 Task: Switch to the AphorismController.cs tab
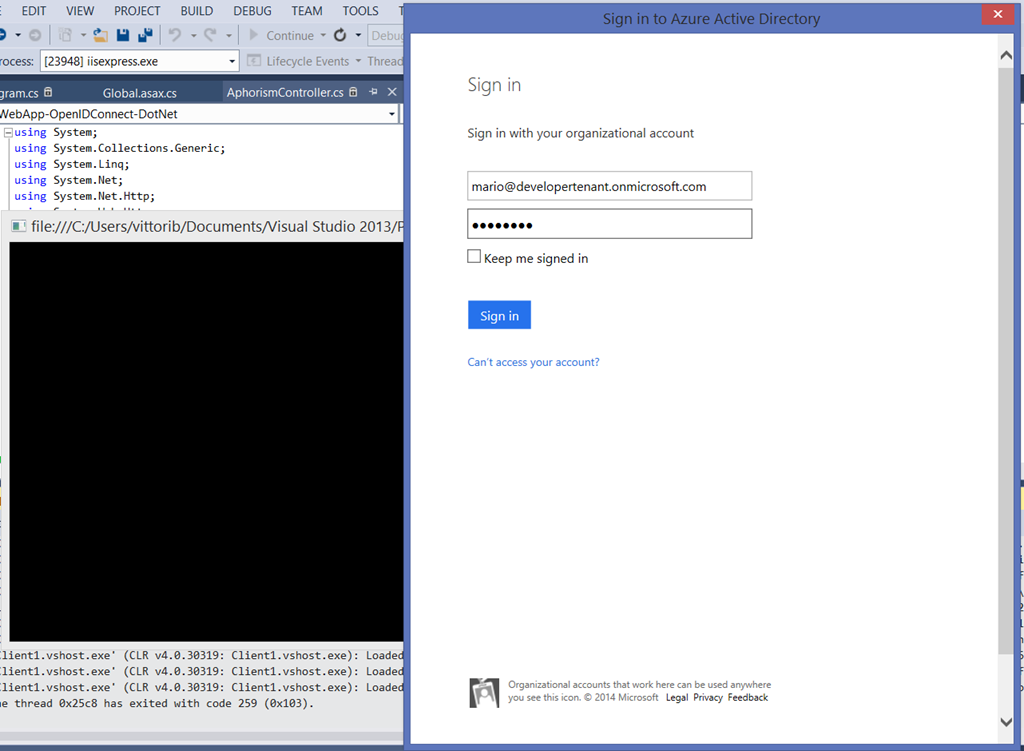[285, 93]
